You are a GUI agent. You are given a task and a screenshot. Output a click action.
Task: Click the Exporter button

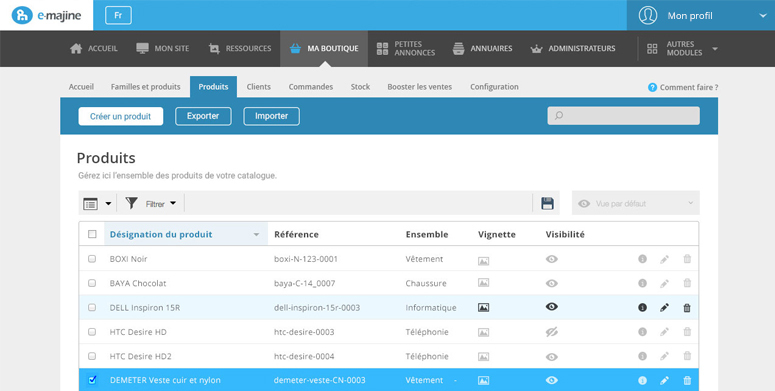pyautogui.click(x=203, y=116)
